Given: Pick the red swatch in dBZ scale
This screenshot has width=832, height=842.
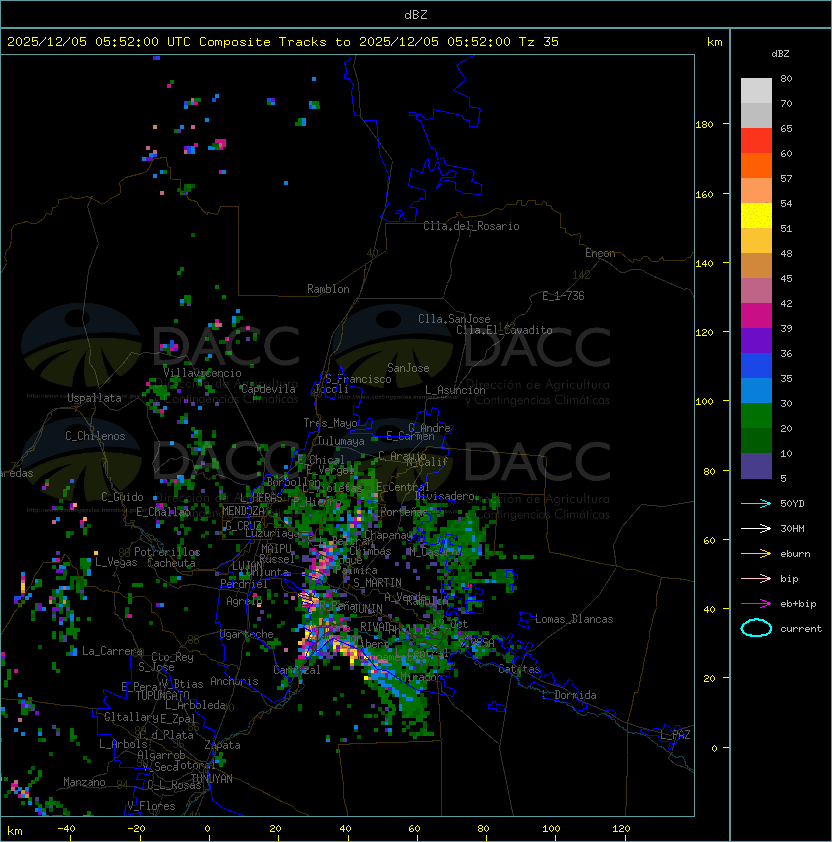Looking at the screenshot, I should (756, 141).
